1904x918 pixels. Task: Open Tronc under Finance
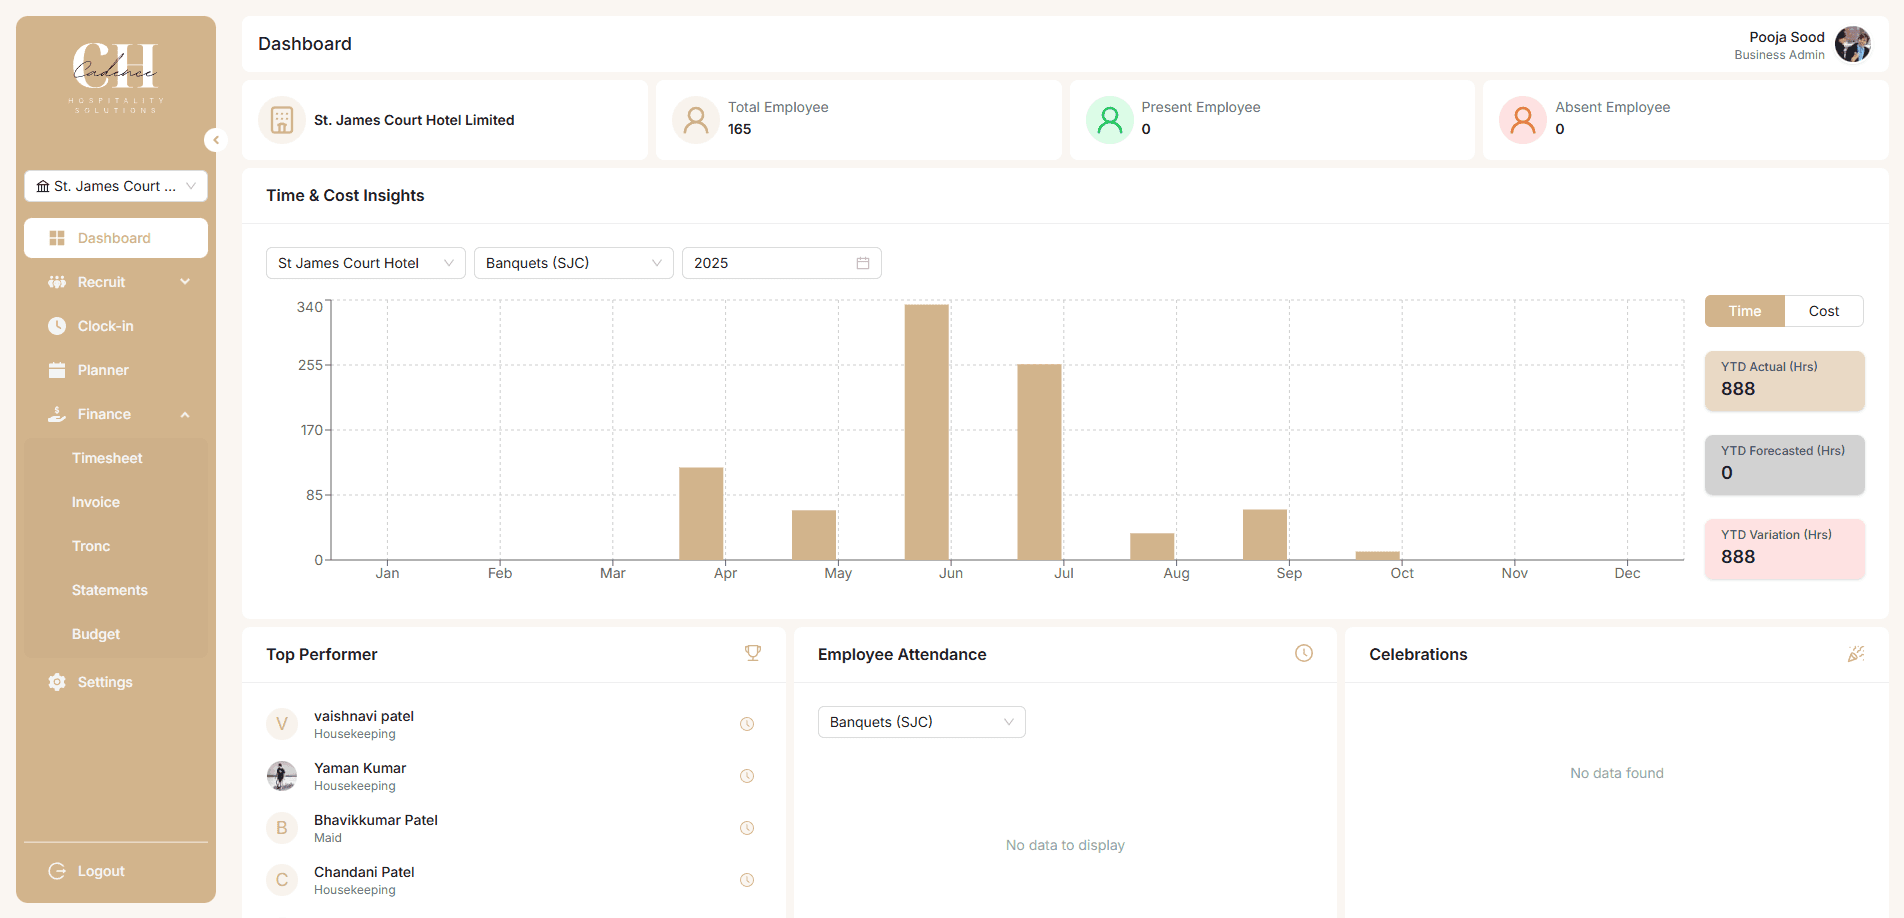click(x=116, y=546)
